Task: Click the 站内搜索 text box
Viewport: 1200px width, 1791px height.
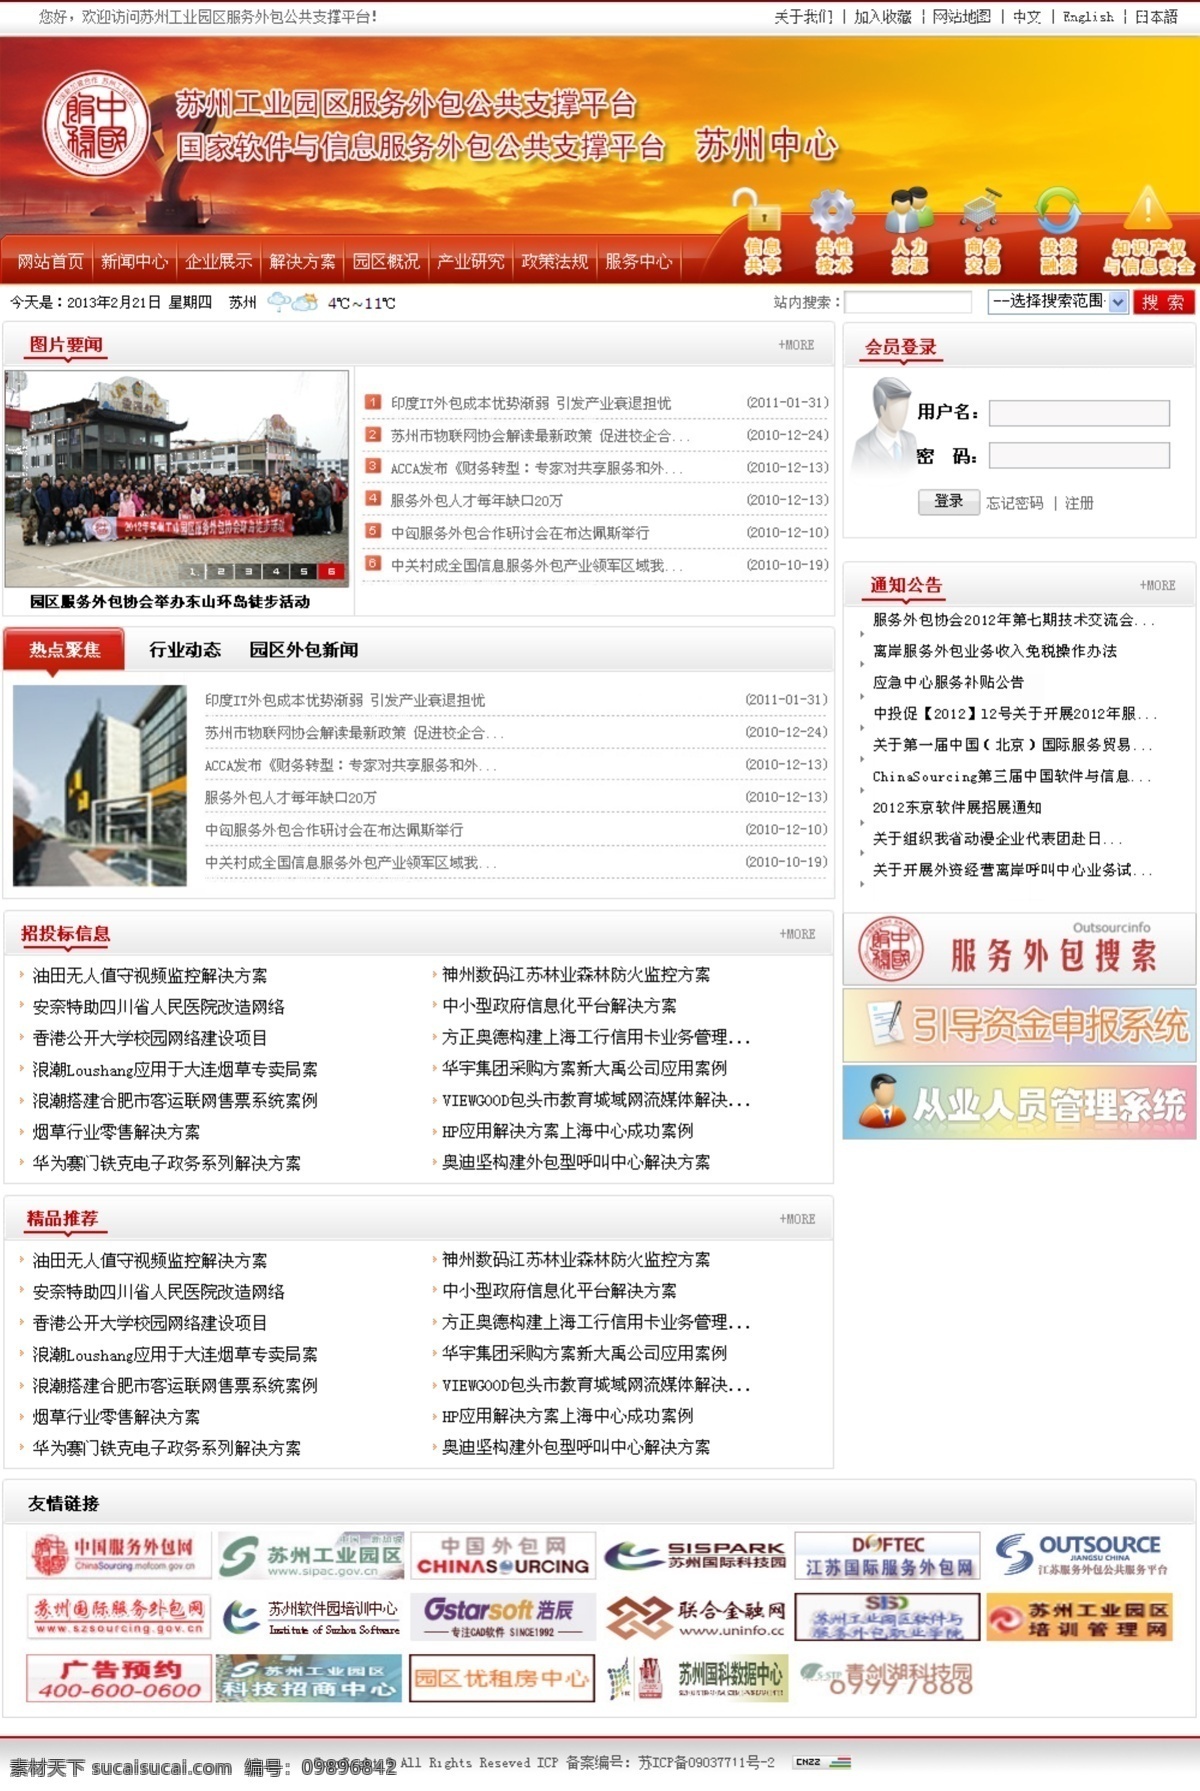Action: (908, 301)
